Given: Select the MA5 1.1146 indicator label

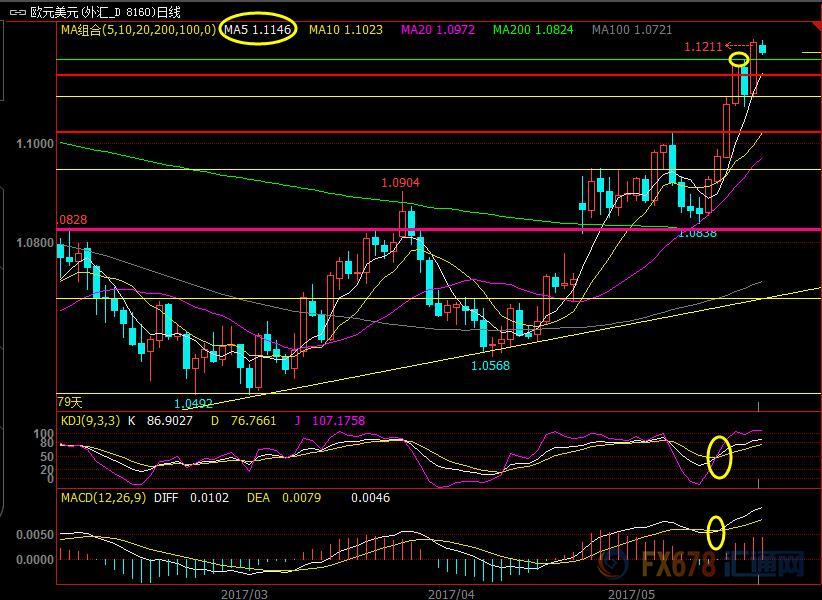Looking at the screenshot, I should click(257, 31).
